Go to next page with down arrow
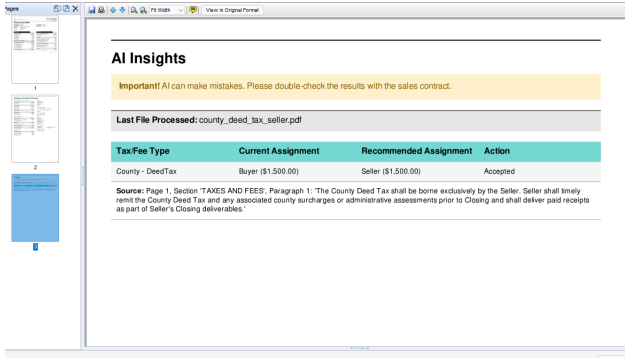632x361 pixels. [x=123, y=10]
